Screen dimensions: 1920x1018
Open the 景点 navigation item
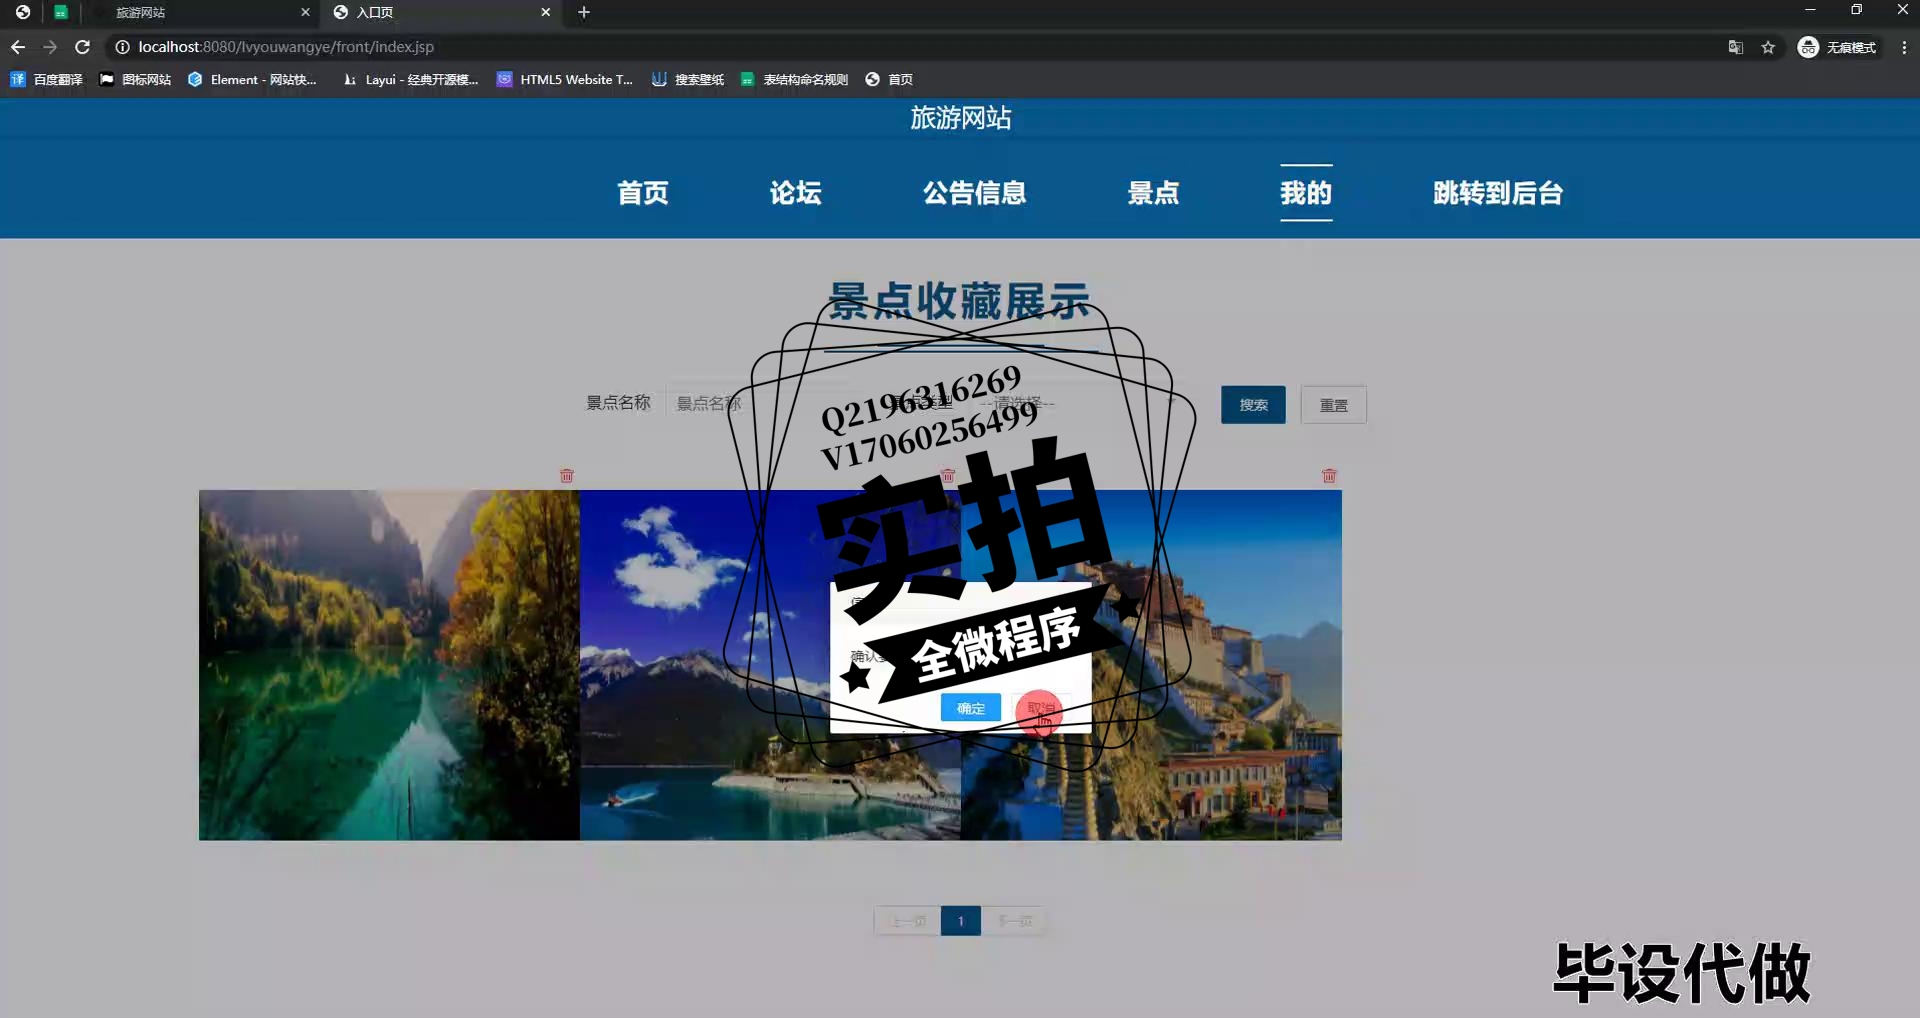tap(1153, 193)
